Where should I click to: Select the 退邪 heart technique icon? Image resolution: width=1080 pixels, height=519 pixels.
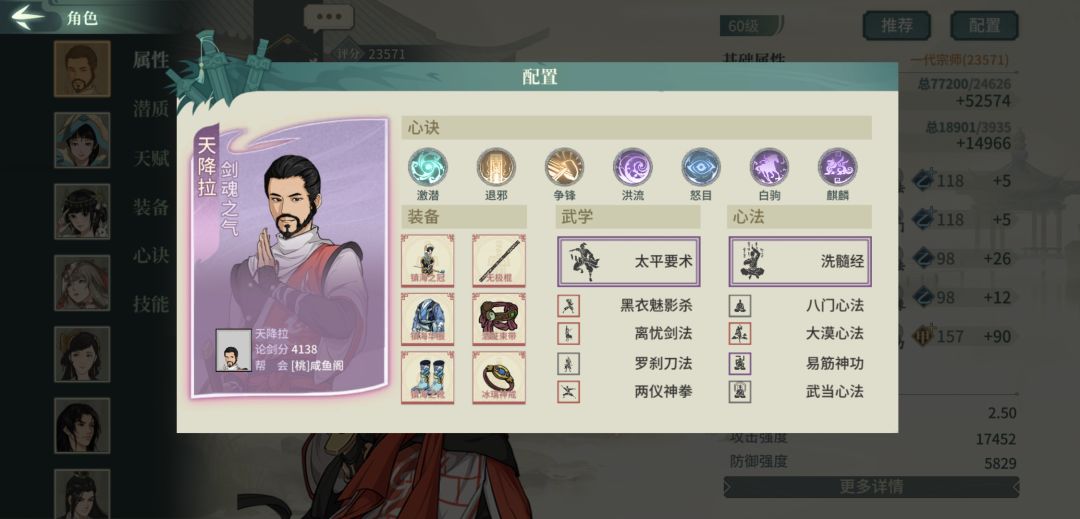pos(496,167)
